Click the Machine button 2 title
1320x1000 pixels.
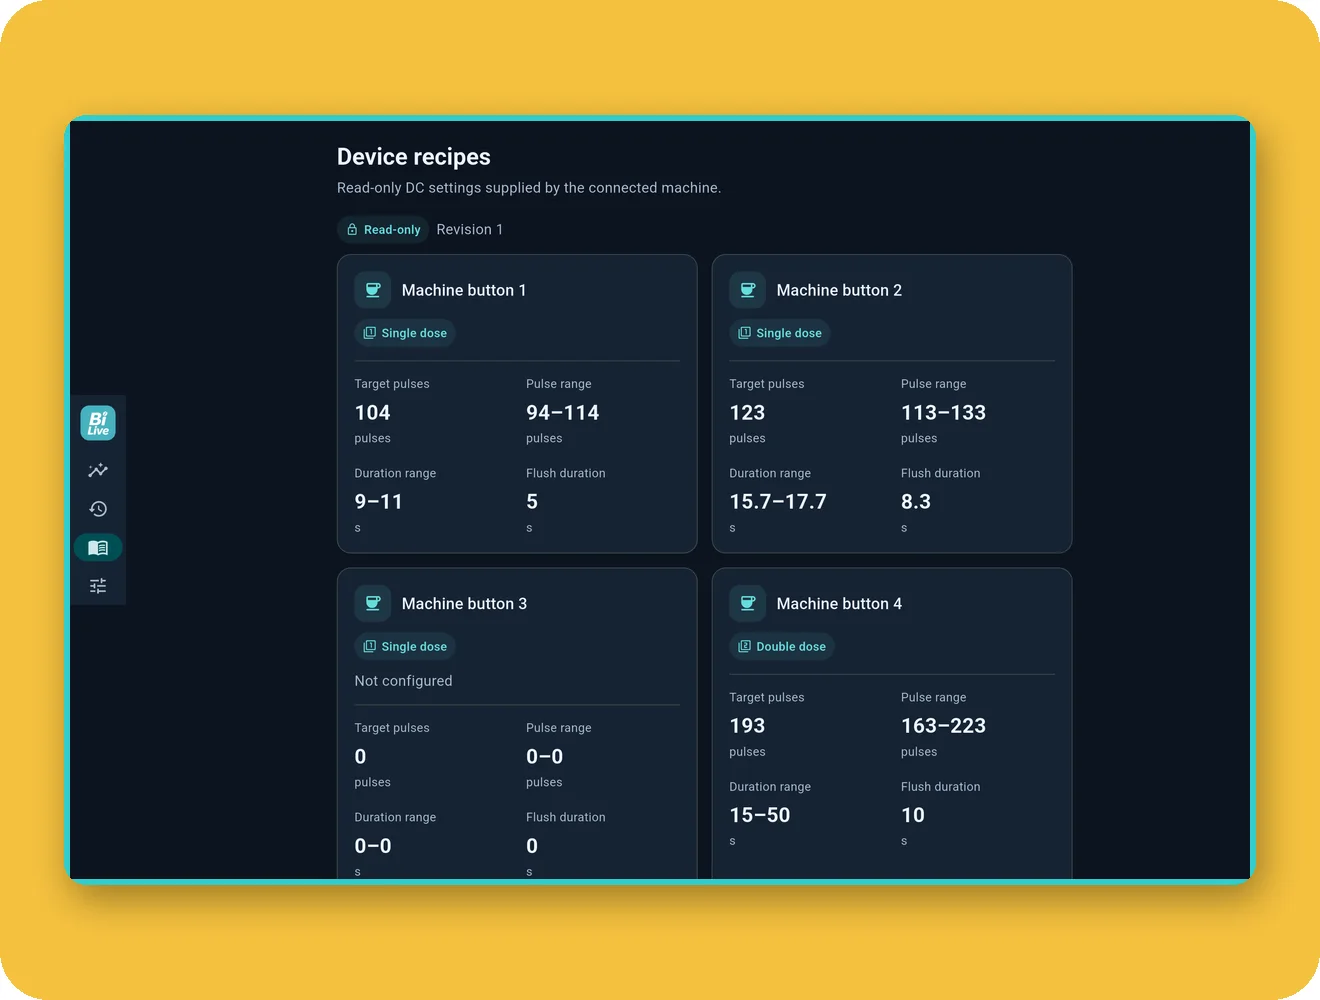[839, 290]
